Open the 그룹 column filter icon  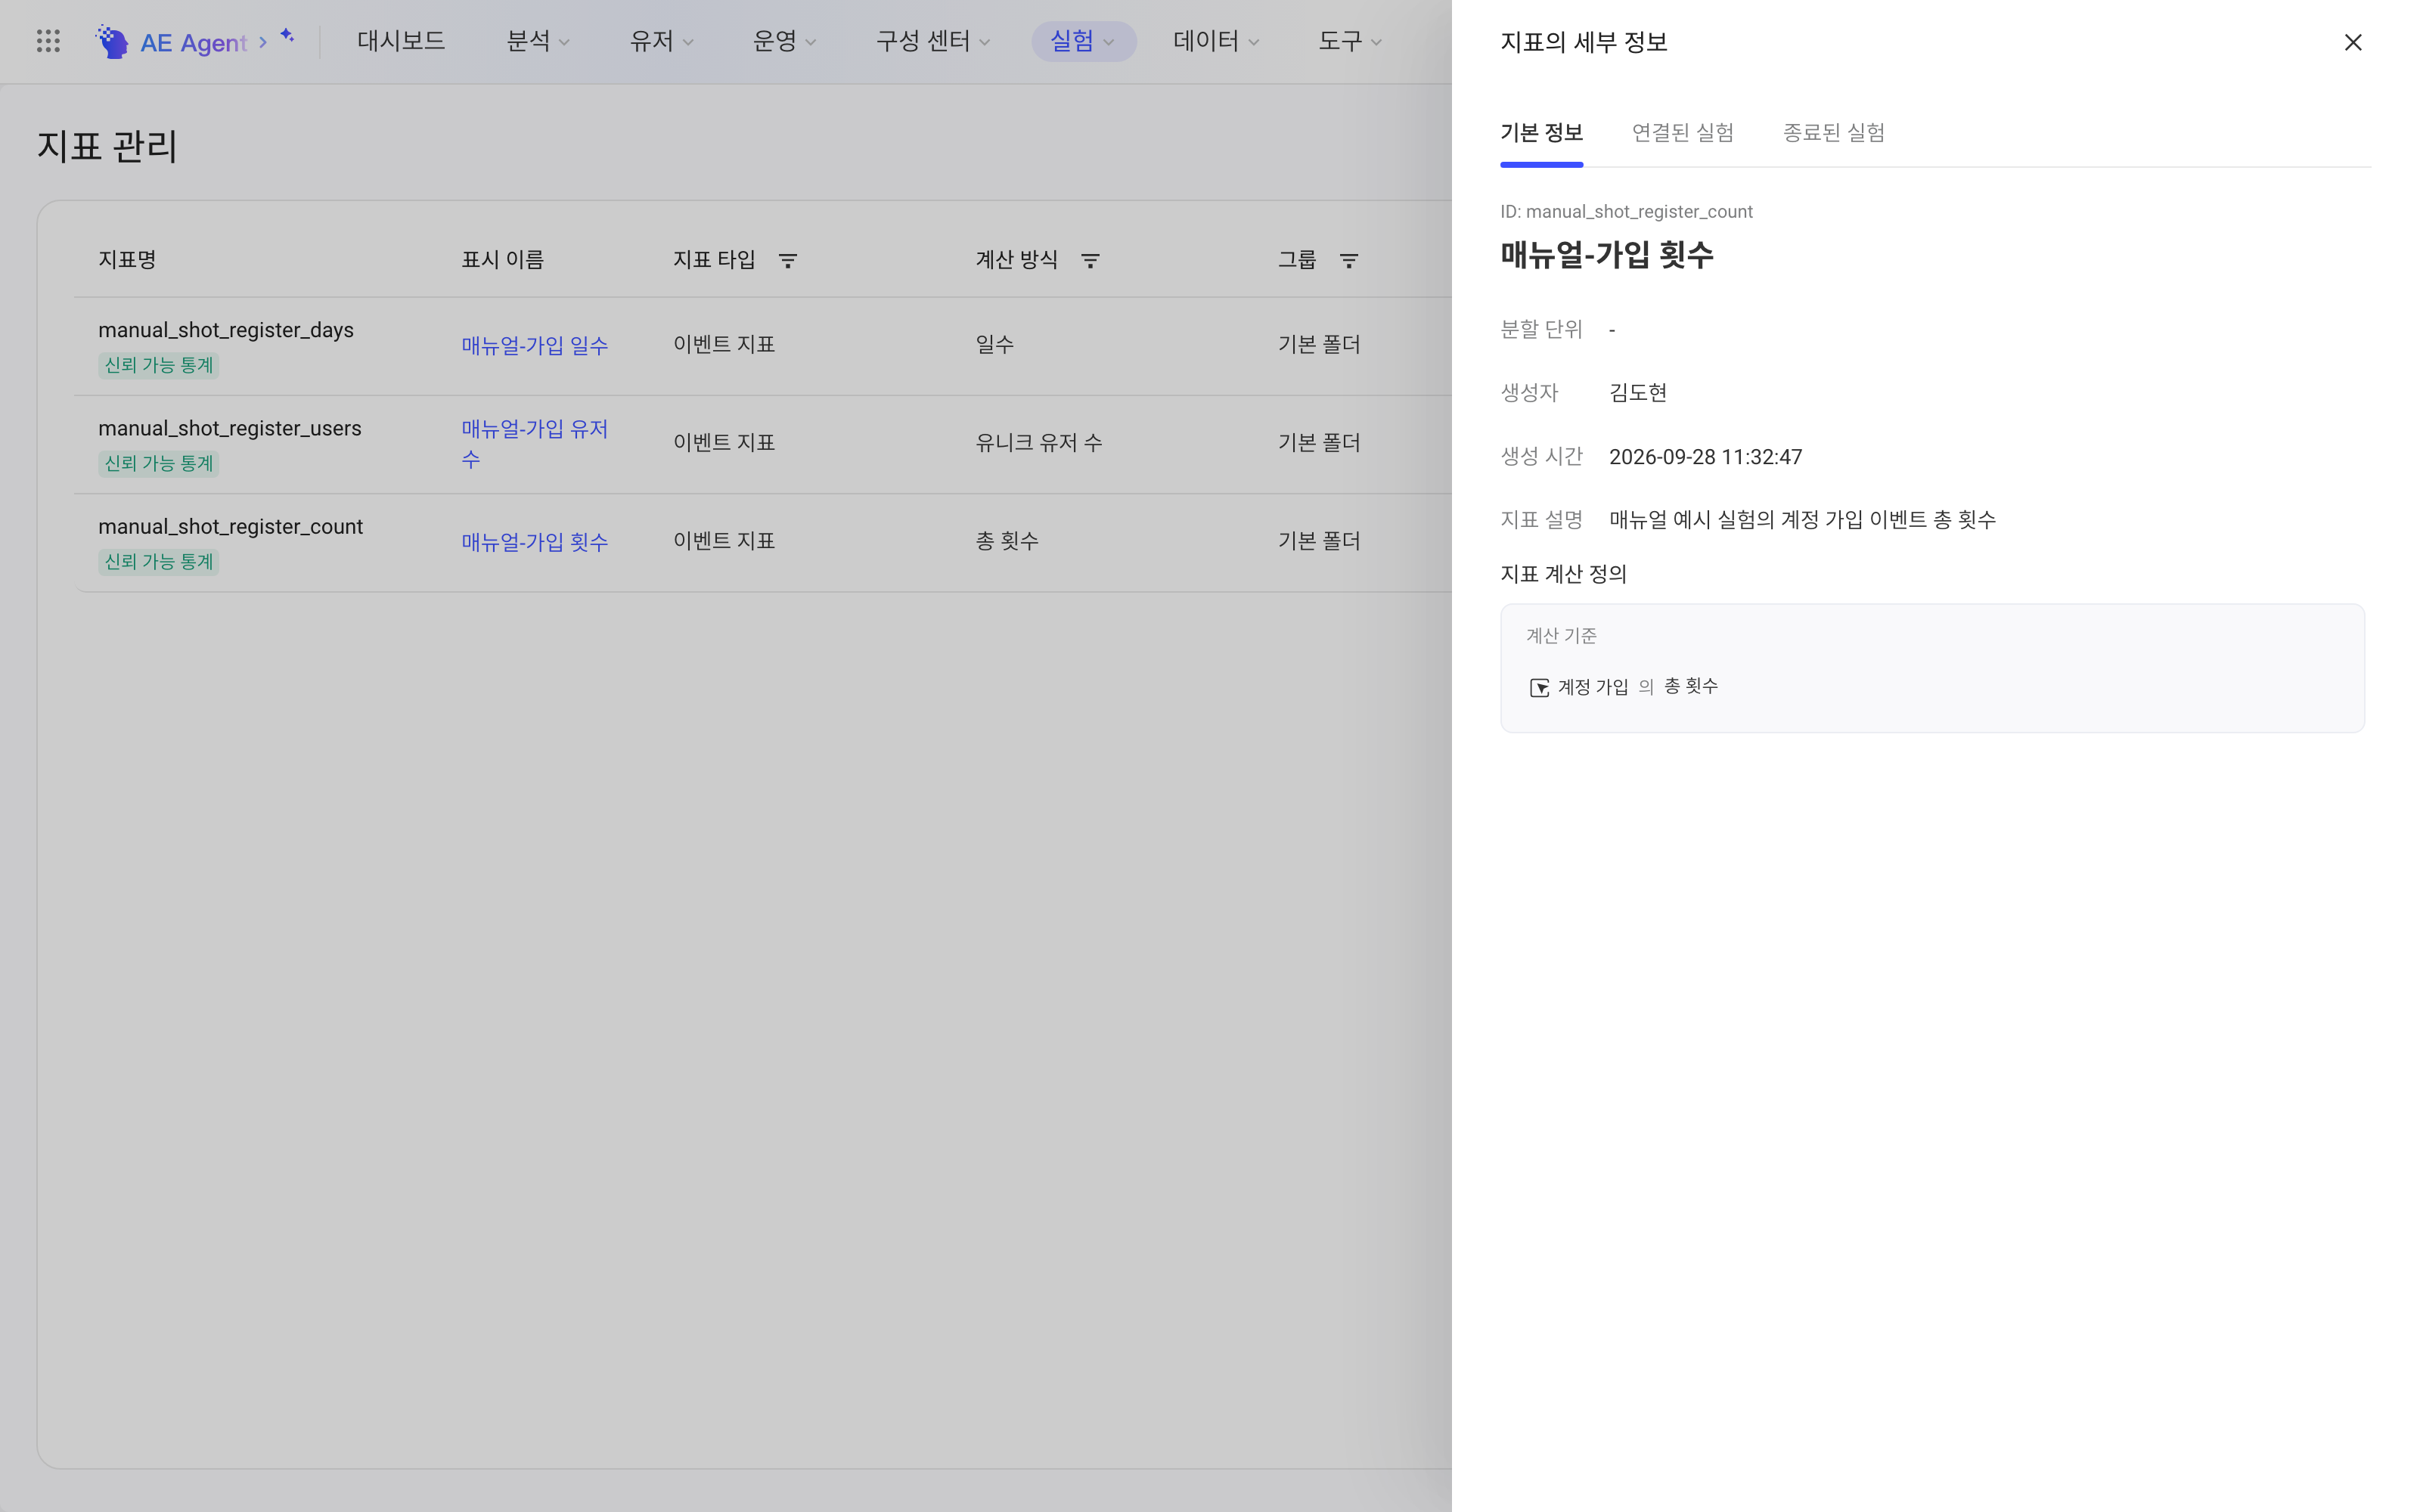(x=1348, y=260)
